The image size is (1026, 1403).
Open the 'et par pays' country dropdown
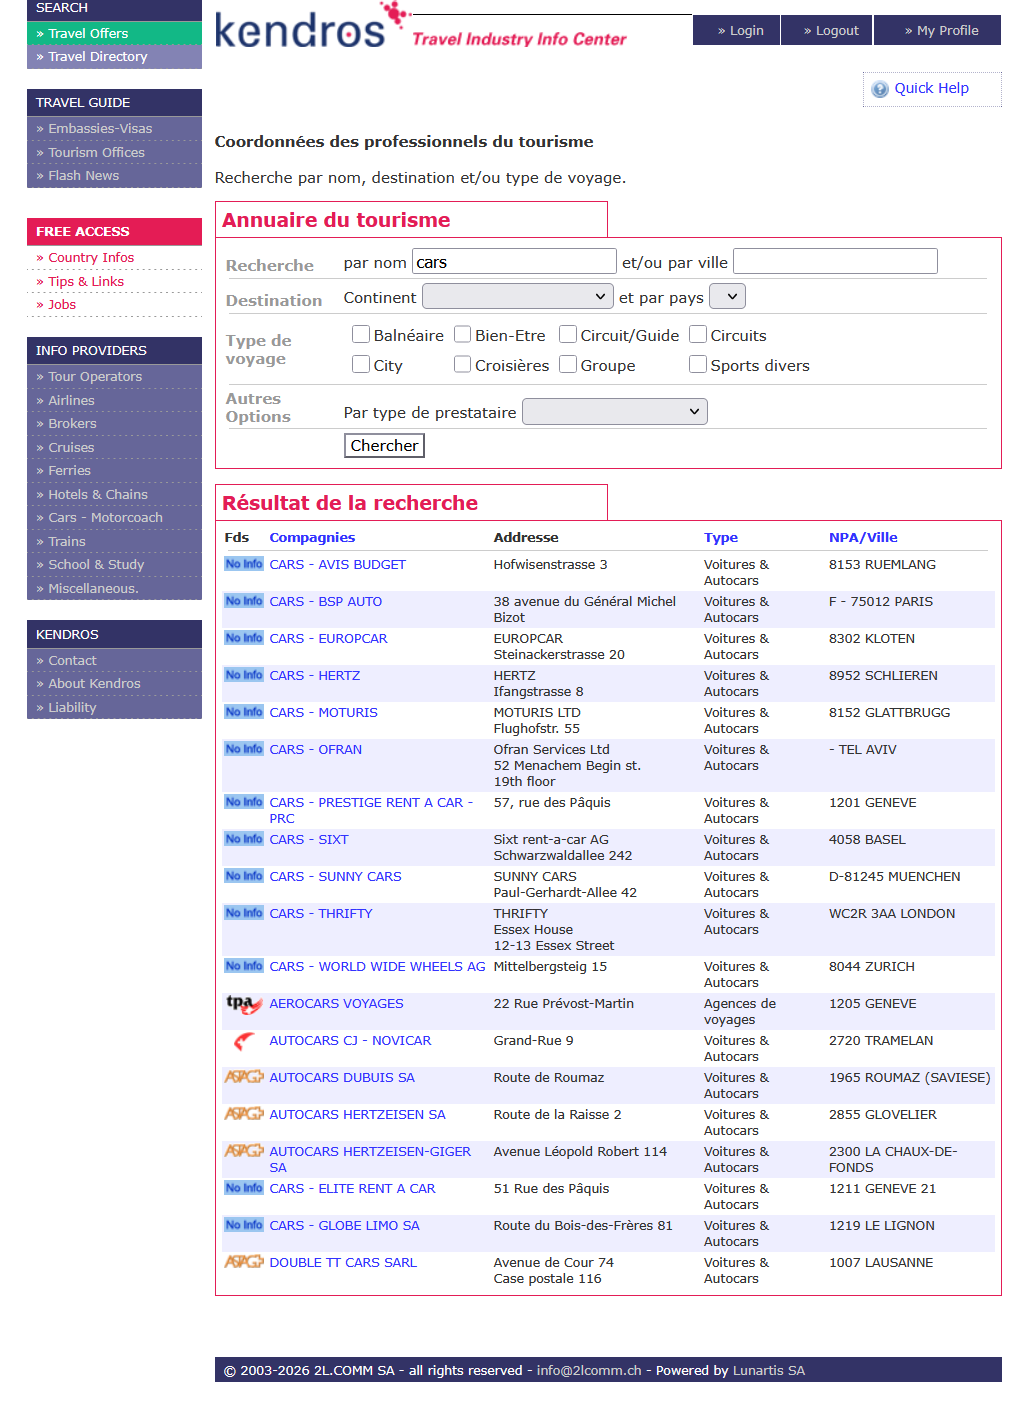point(727,297)
